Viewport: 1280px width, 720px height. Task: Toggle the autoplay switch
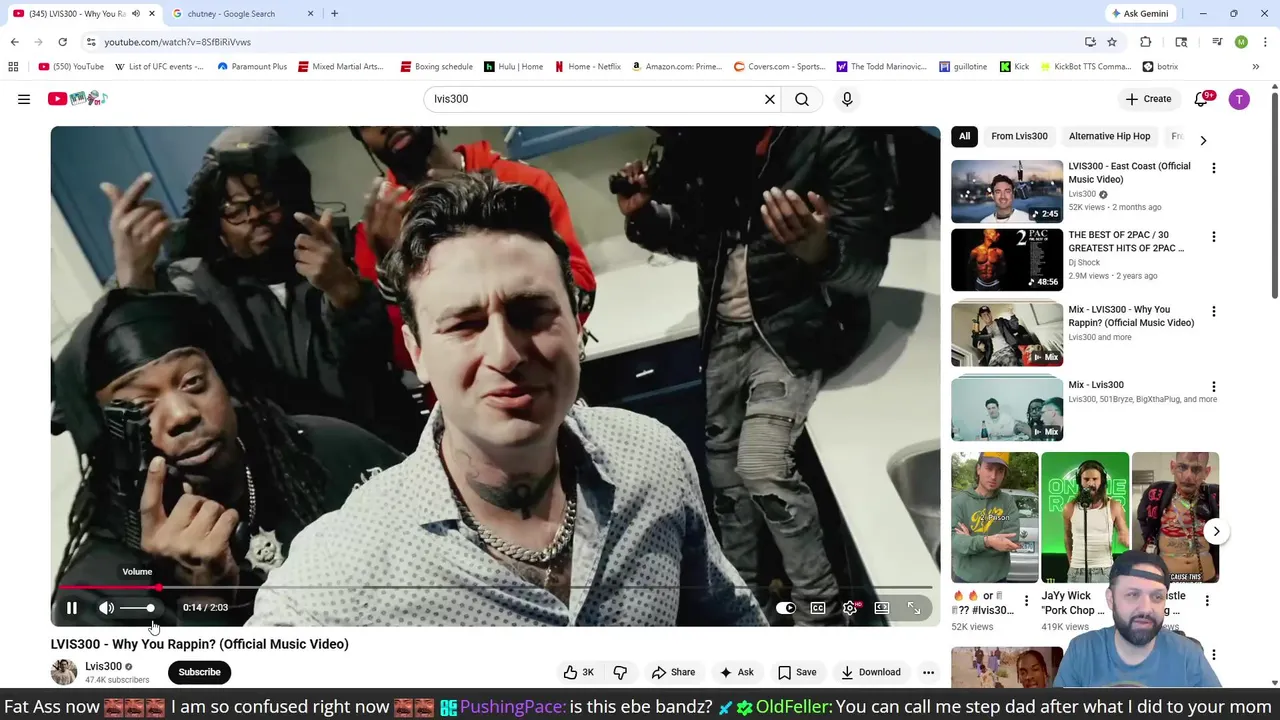pyautogui.click(x=786, y=608)
